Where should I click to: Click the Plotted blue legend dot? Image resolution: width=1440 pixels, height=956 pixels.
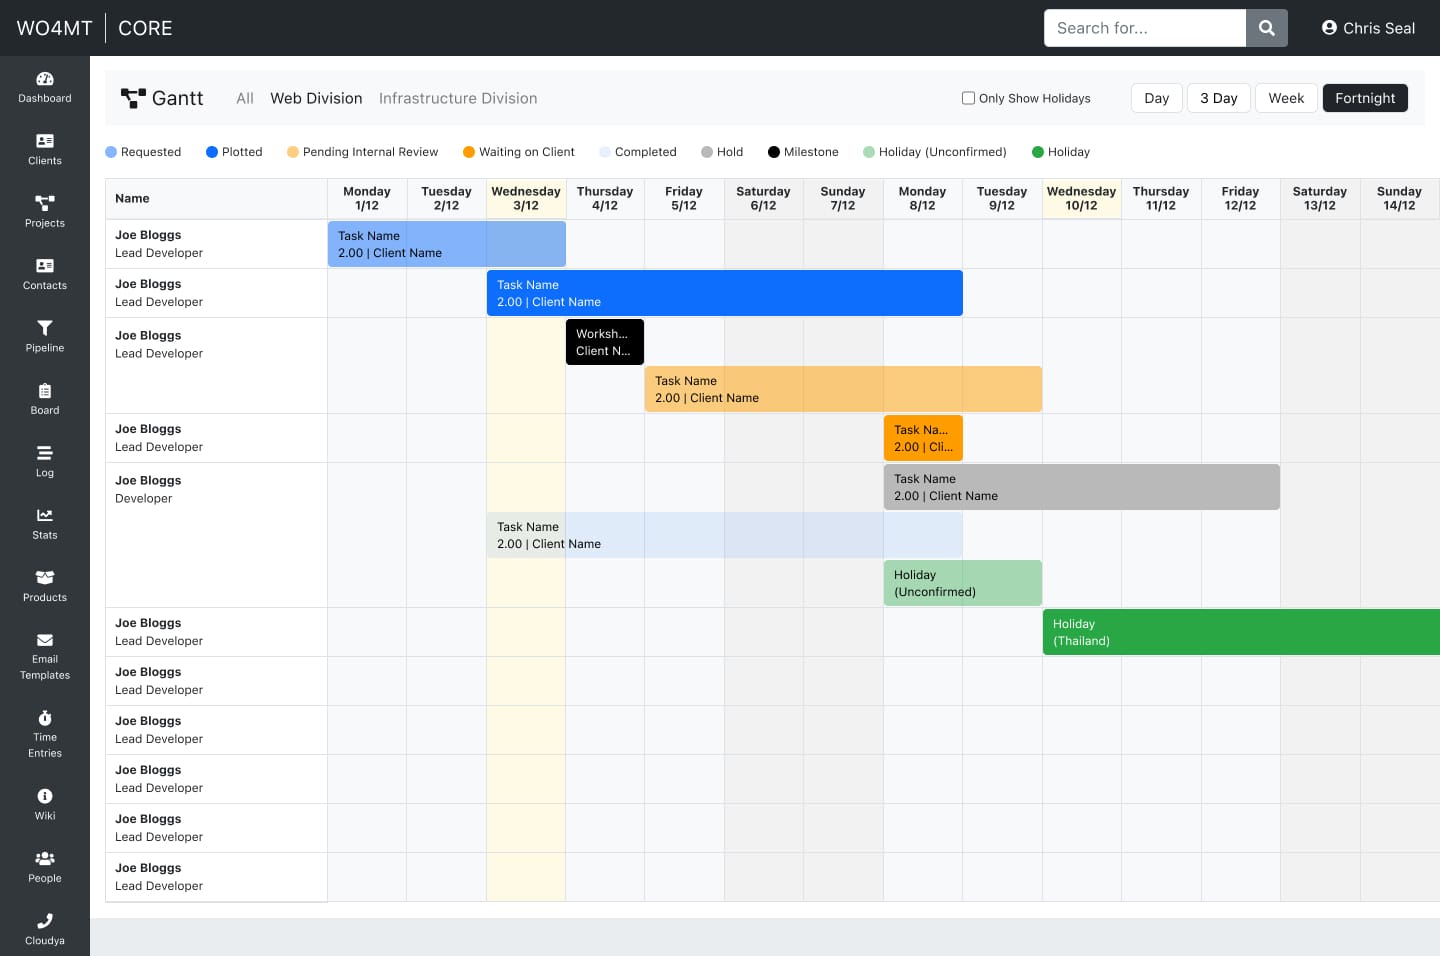(212, 152)
